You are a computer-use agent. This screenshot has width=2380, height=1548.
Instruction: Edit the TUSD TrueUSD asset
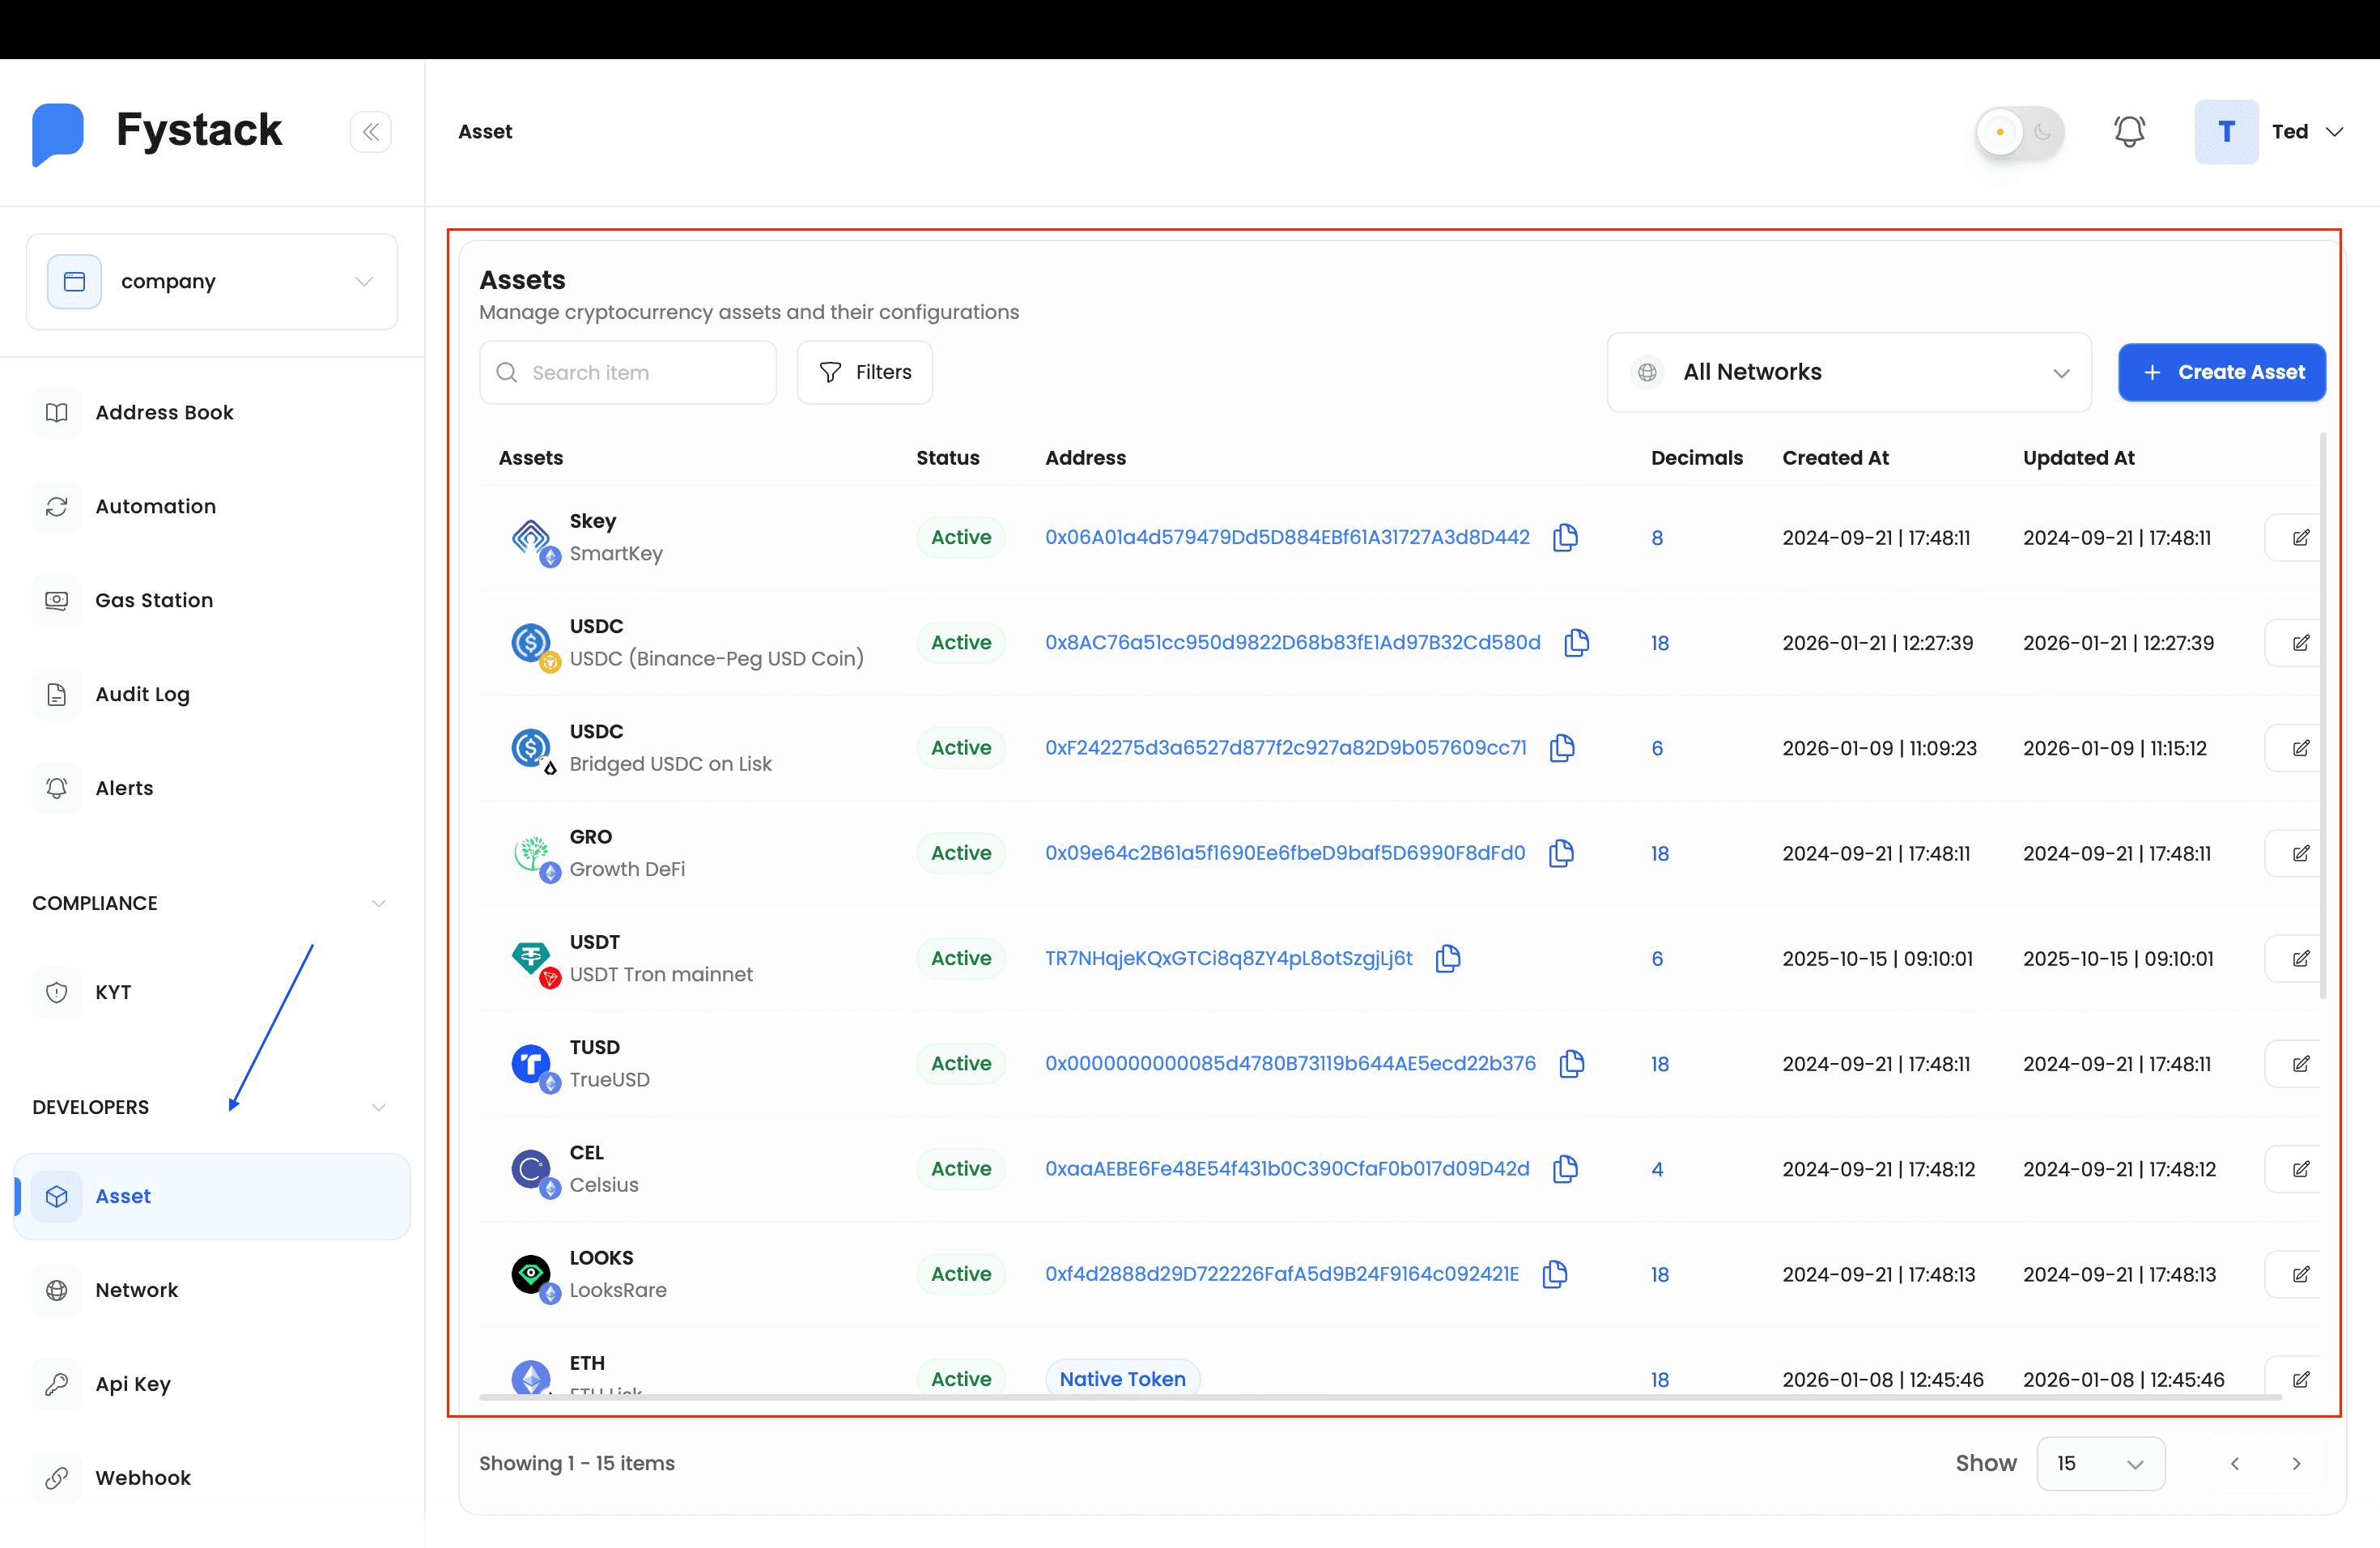(x=2299, y=1064)
